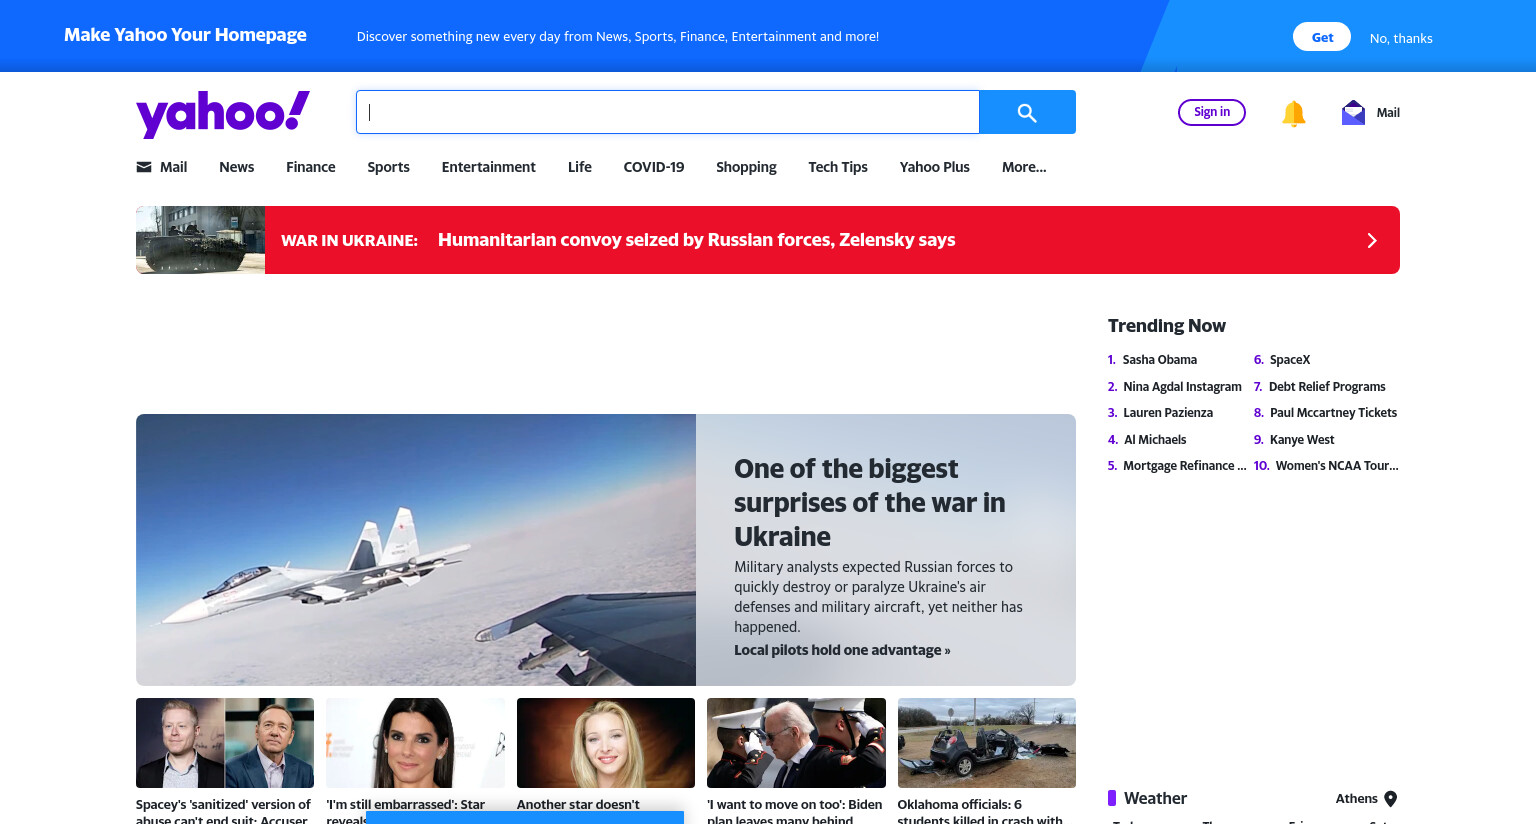Screen dimensions: 1536x824
Task: Open the Shopping section
Action: pos(746,167)
